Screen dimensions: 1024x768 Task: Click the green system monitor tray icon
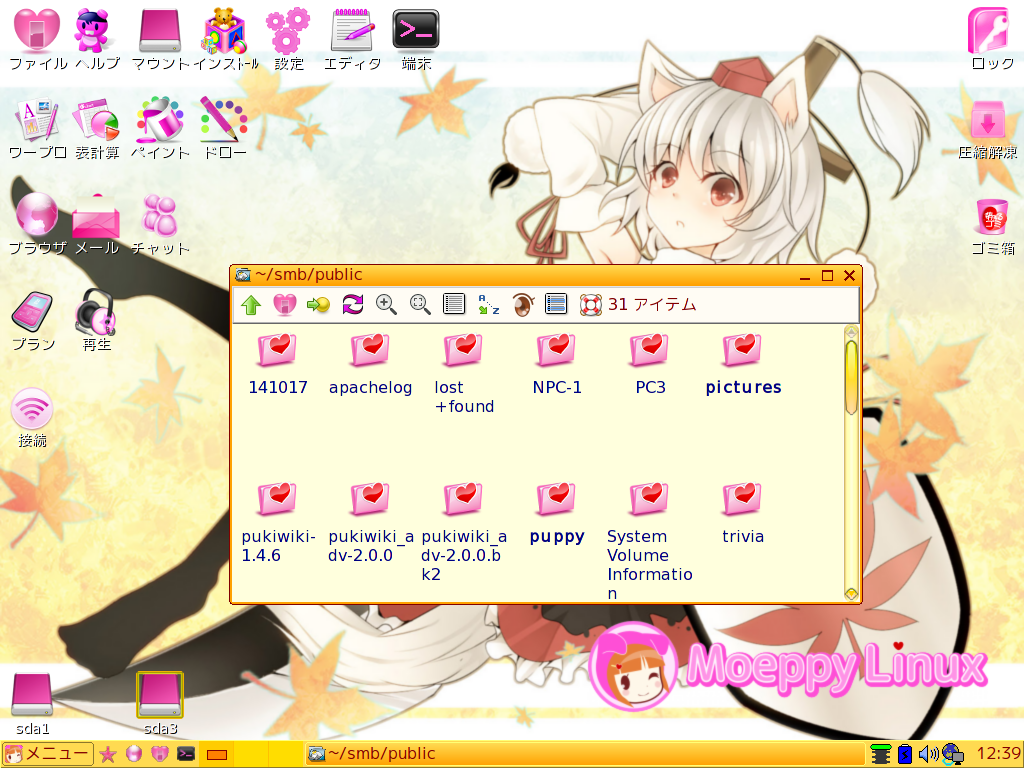(881, 754)
